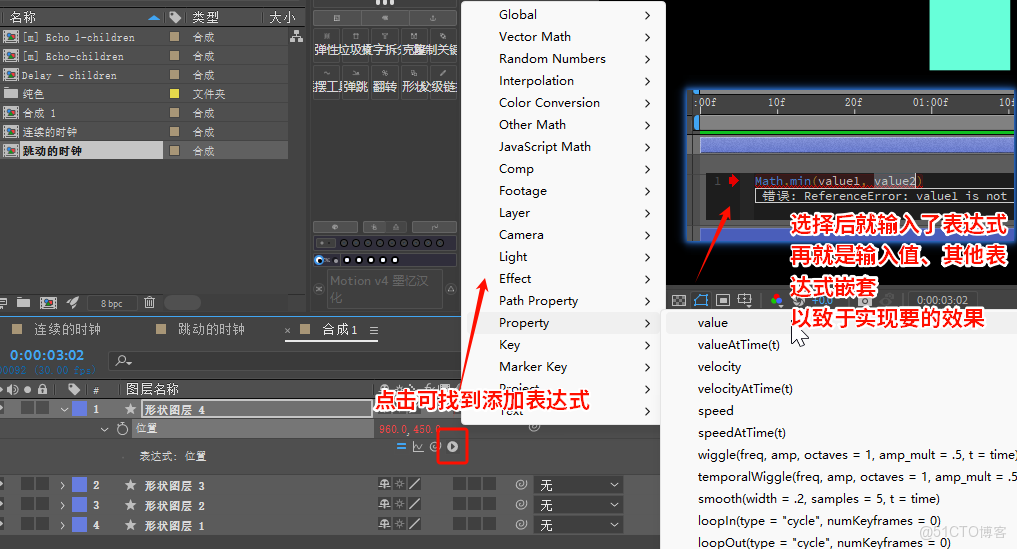Click the lock column icon in timeline header
The width and height of the screenshot is (1017, 549).
[x=42, y=389]
